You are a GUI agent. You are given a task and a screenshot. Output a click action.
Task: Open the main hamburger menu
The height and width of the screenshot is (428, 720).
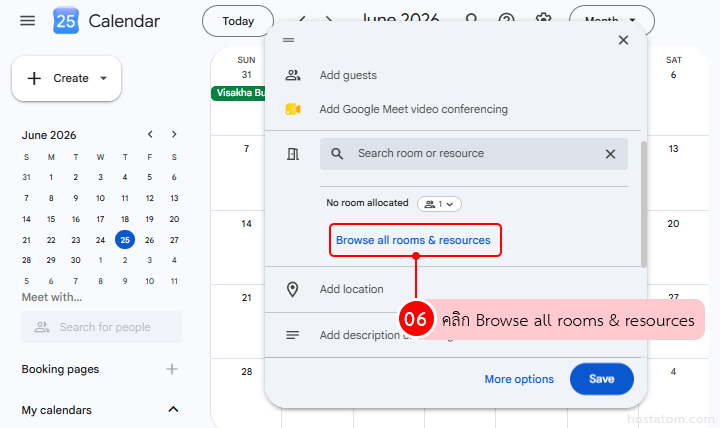pyautogui.click(x=28, y=21)
